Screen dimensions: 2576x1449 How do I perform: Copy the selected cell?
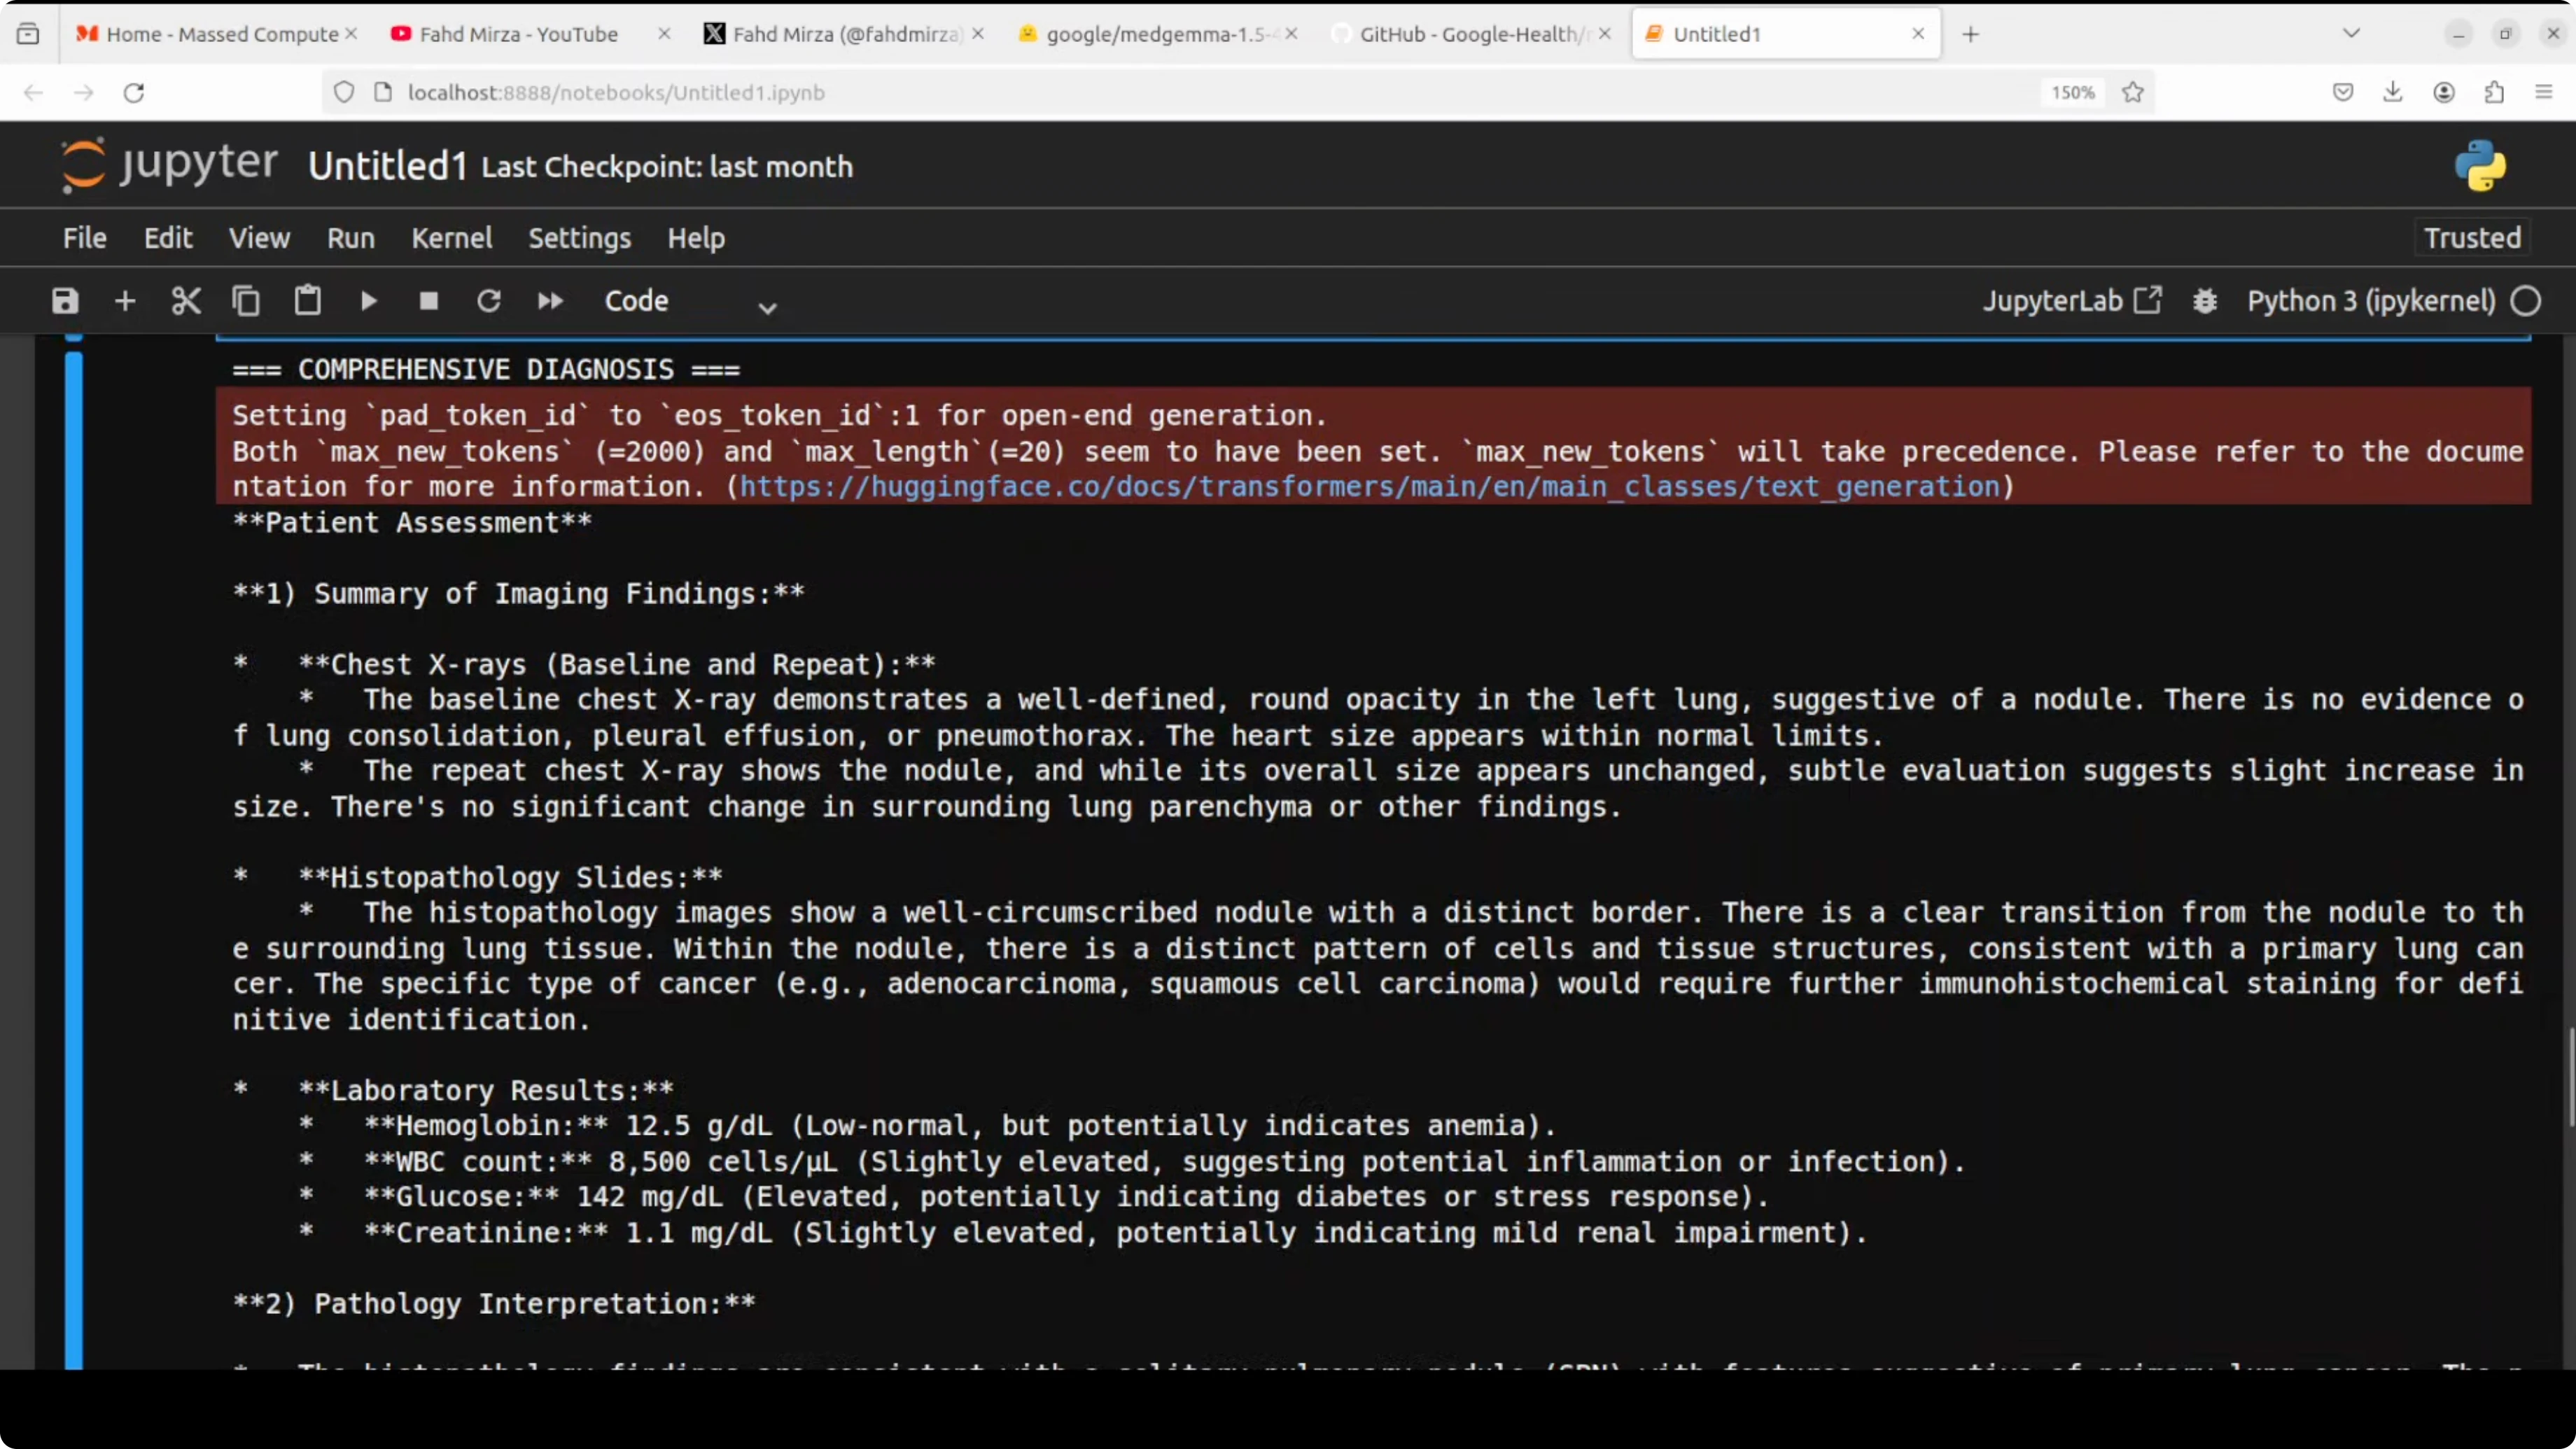(246, 301)
